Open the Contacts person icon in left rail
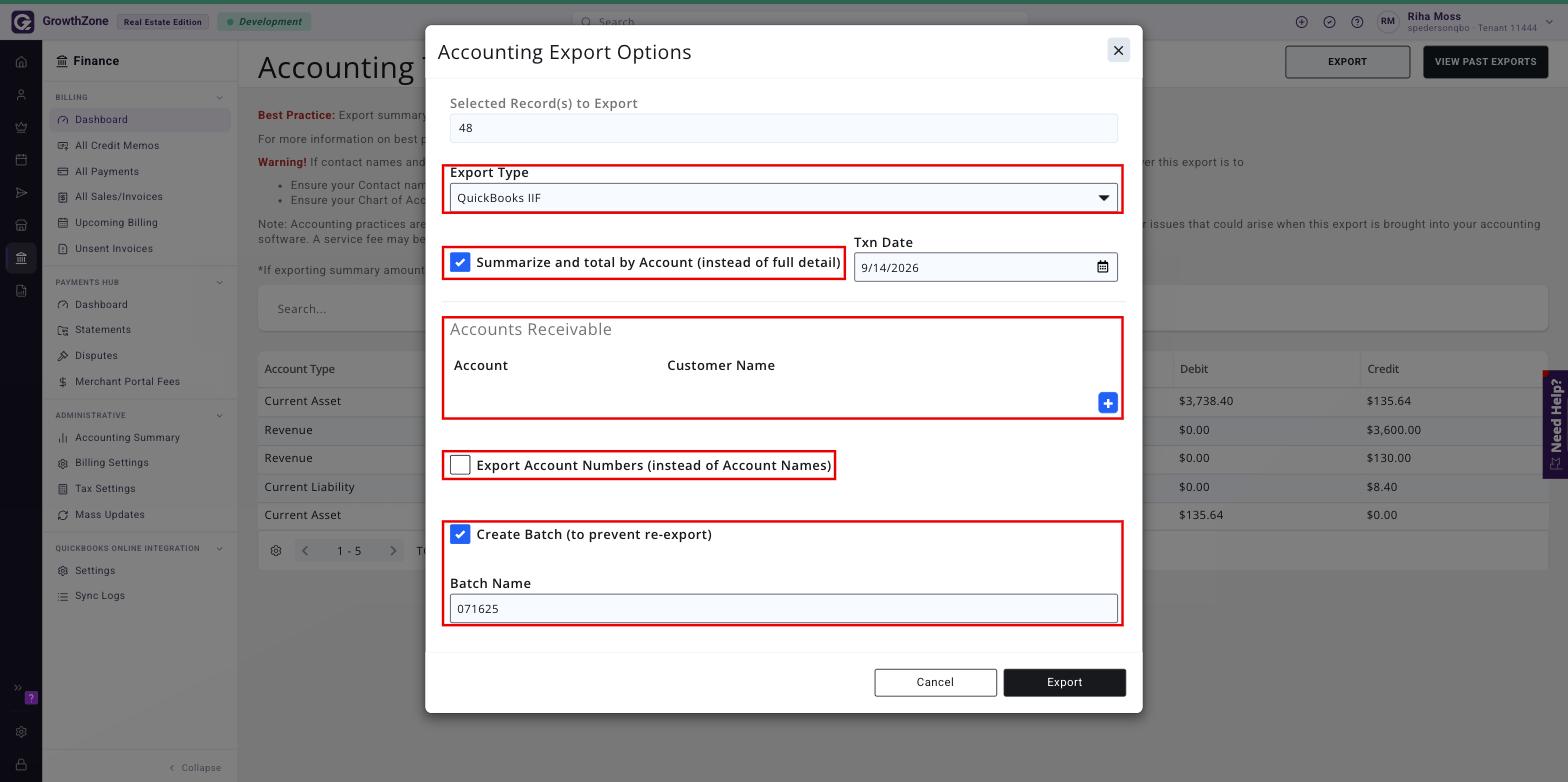Screen dimensions: 1568x782 point(21,95)
